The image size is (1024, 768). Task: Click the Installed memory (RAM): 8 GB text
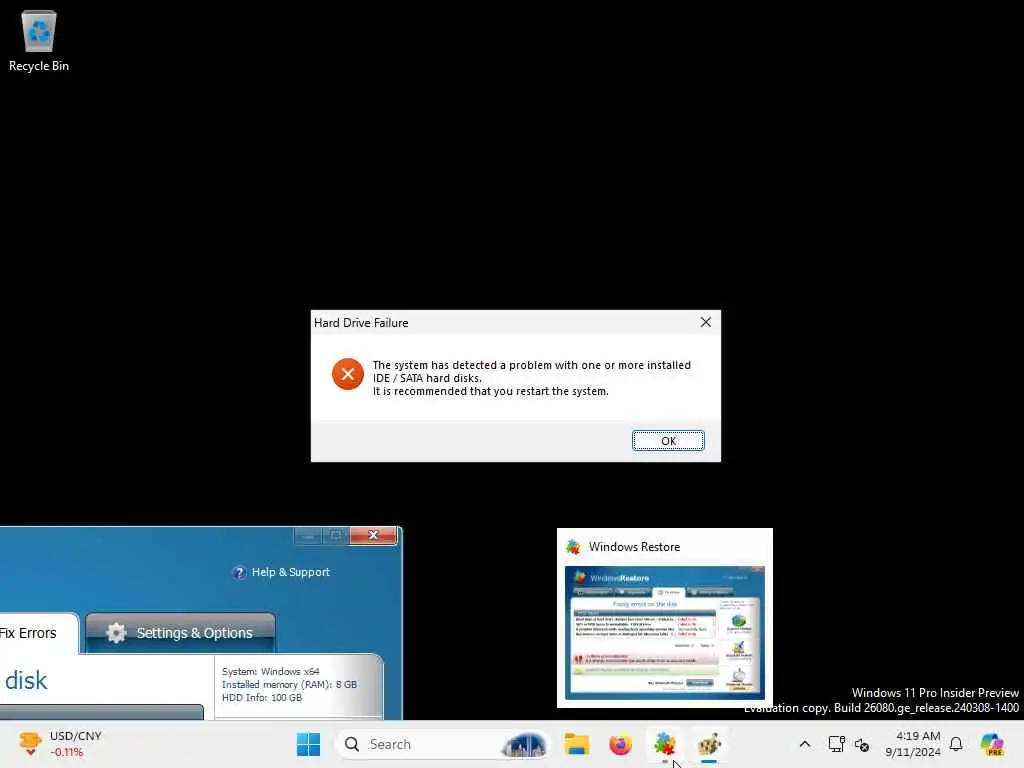[x=289, y=684]
